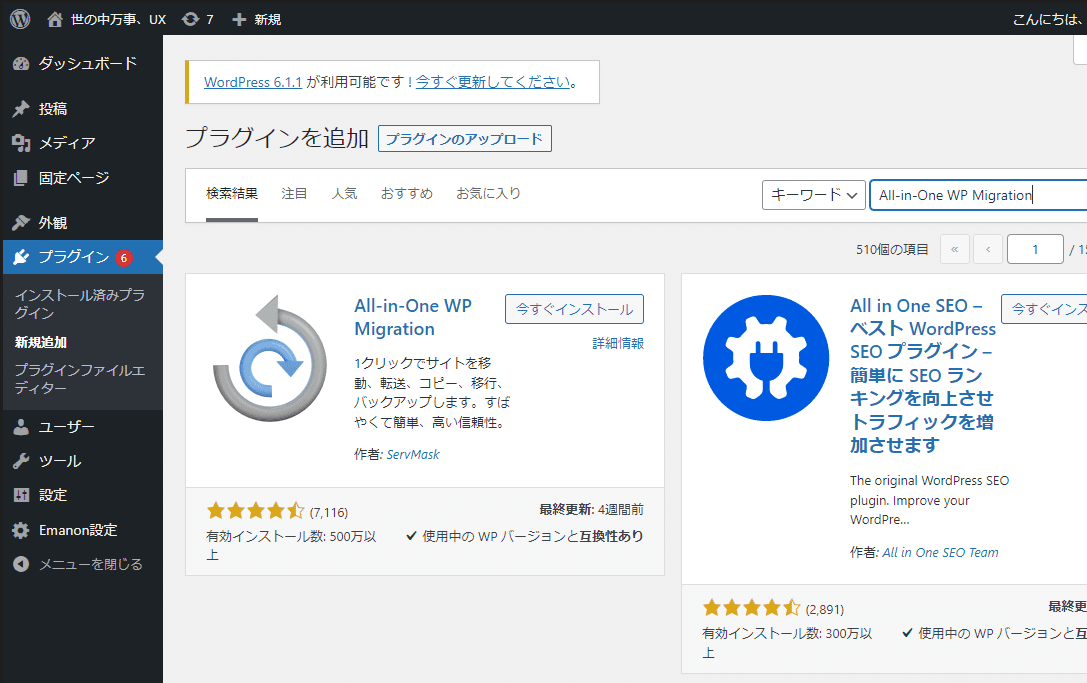Open ServMask author link

(x=412, y=455)
